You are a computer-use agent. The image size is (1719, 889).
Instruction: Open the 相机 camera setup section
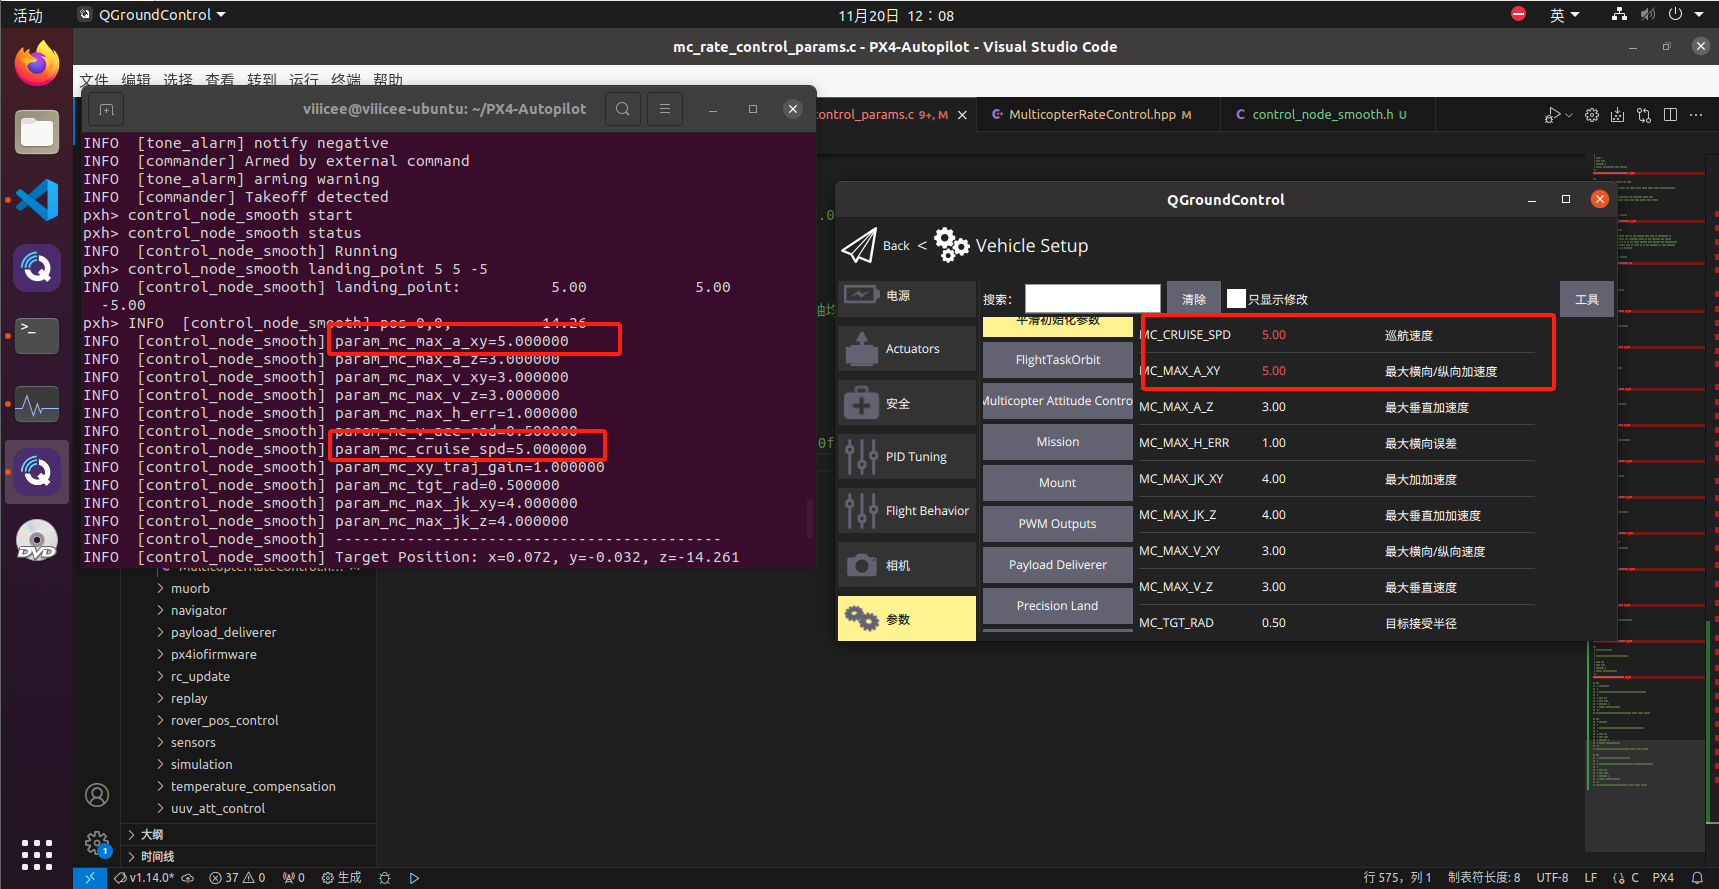907,565
